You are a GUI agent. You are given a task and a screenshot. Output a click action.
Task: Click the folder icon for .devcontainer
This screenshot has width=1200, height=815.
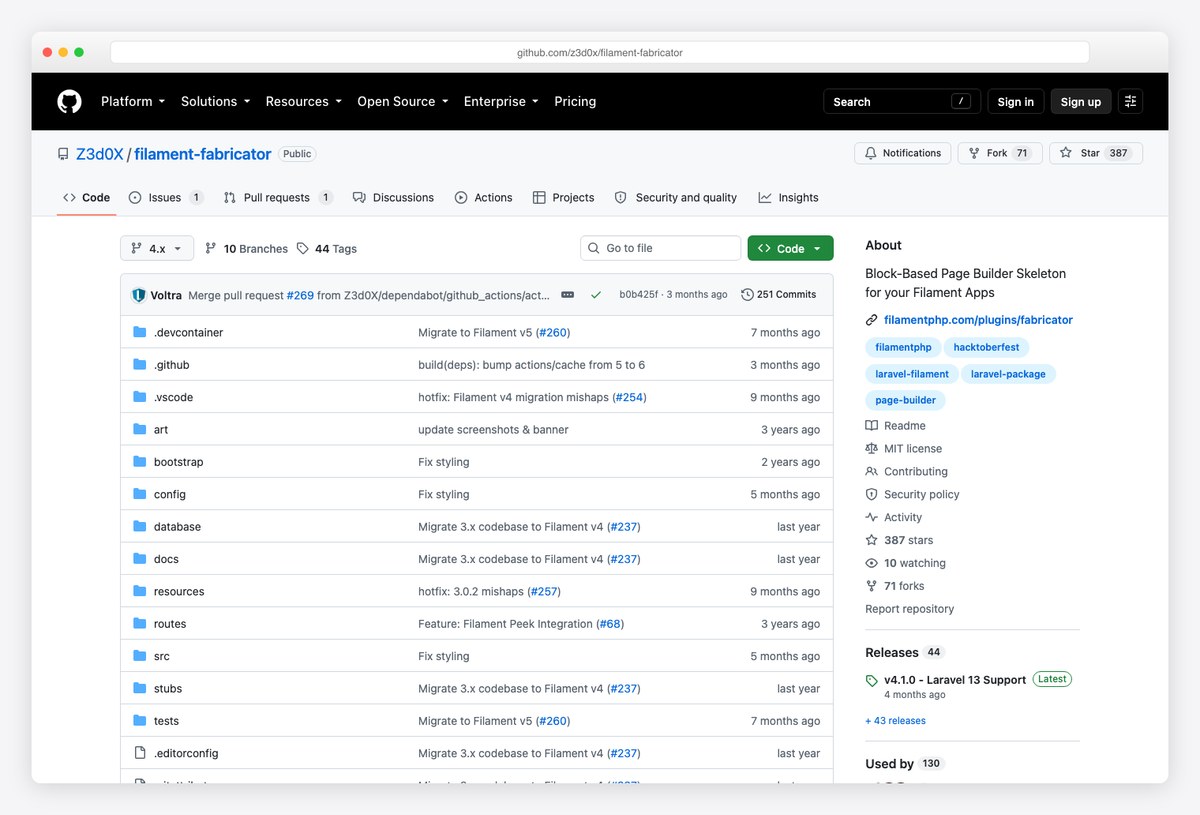click(140, 332)
